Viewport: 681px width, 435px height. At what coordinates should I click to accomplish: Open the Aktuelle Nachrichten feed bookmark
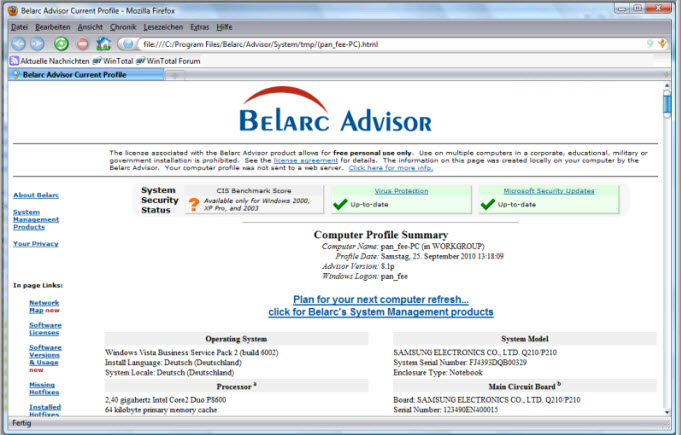tap(50, 61)
